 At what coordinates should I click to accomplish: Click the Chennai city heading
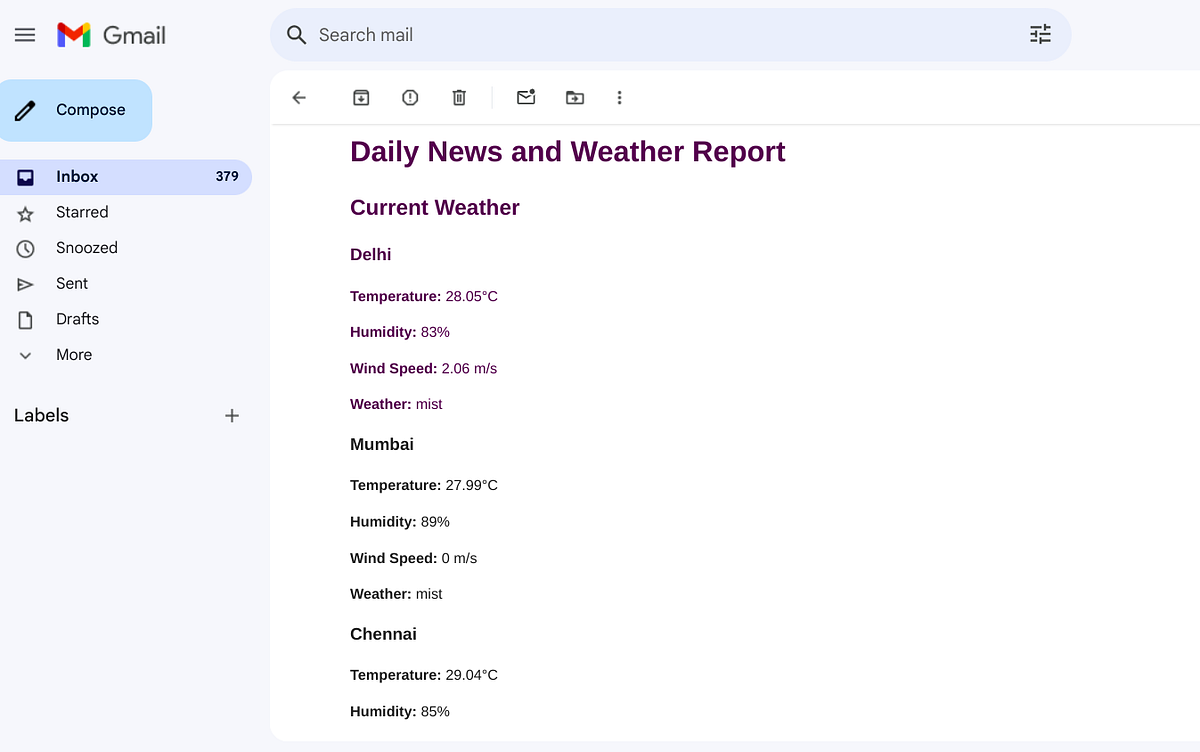(383, 634)
